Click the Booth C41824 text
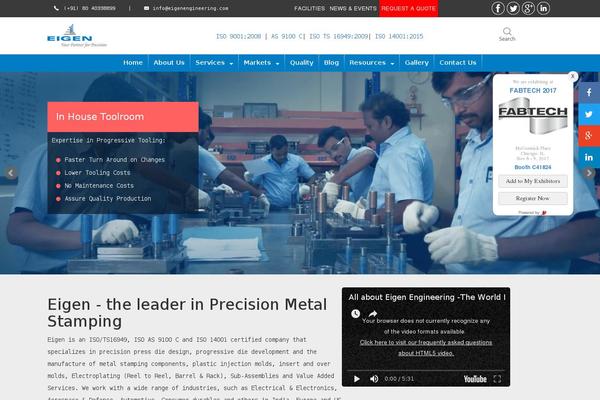The image size is (600, 400). pos(533,167)
